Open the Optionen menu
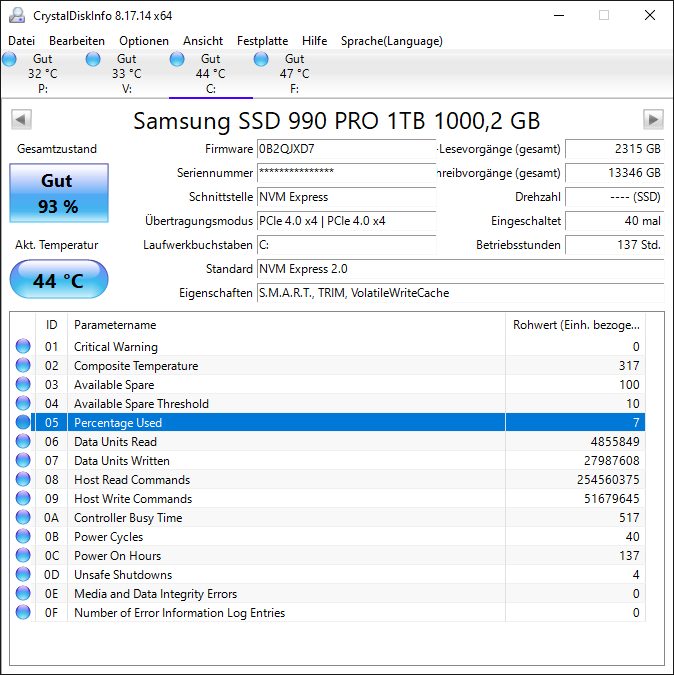674x675 pixels. pos(144,41)
